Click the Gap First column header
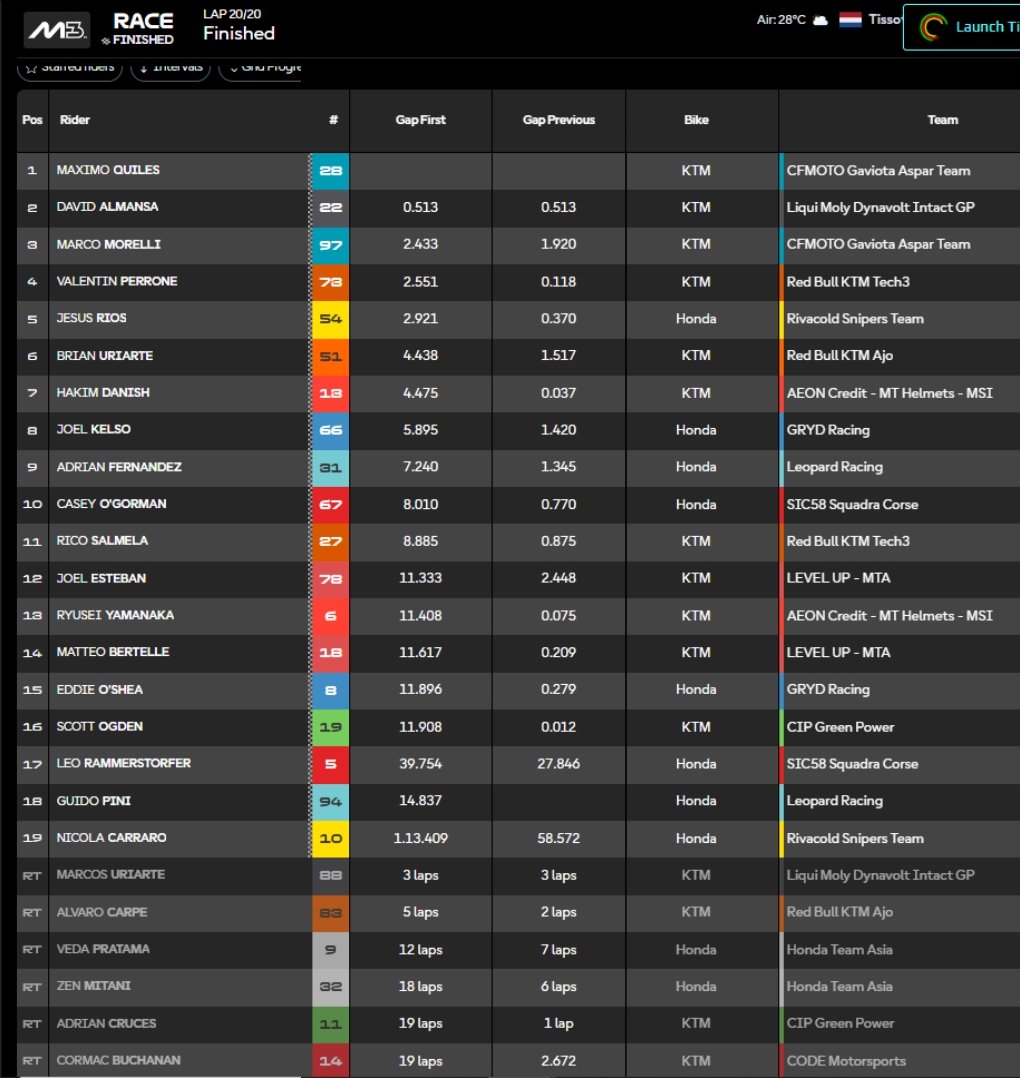 [x=420, y=120]
